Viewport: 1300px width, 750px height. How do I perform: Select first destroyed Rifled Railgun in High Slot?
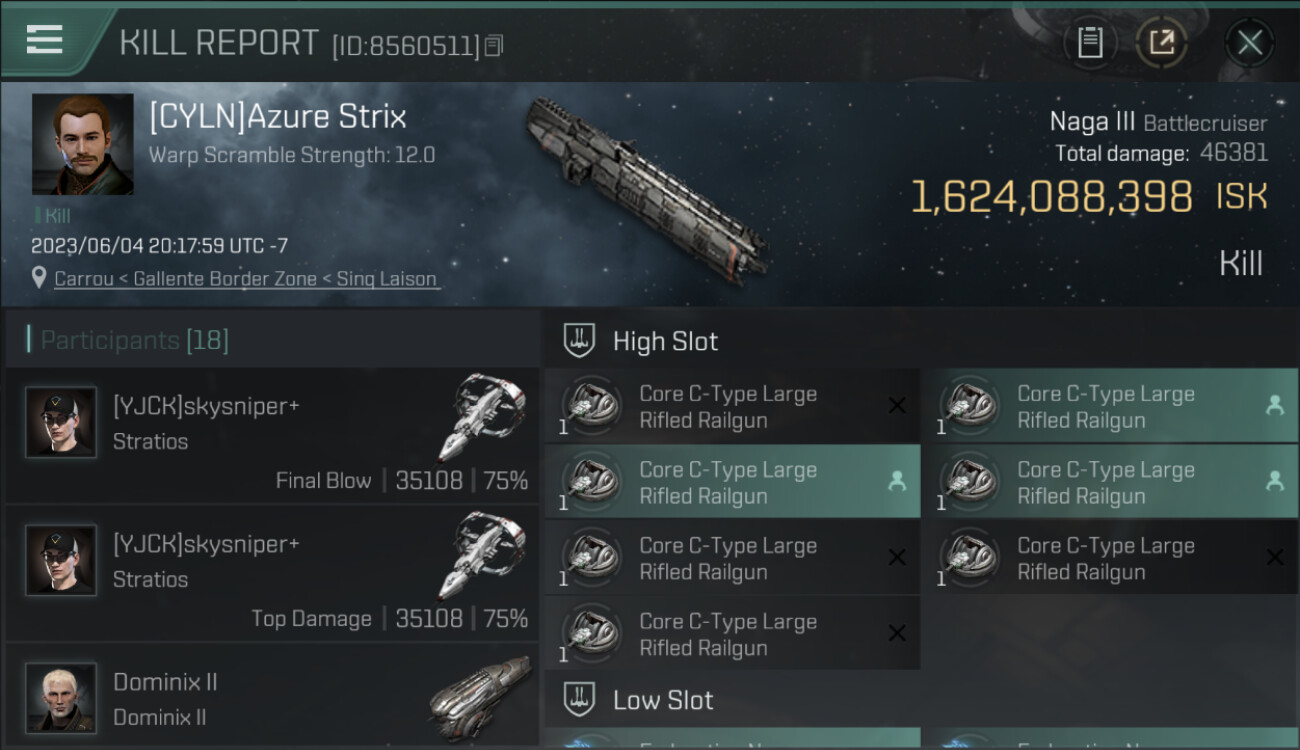(x=732, y=407)
